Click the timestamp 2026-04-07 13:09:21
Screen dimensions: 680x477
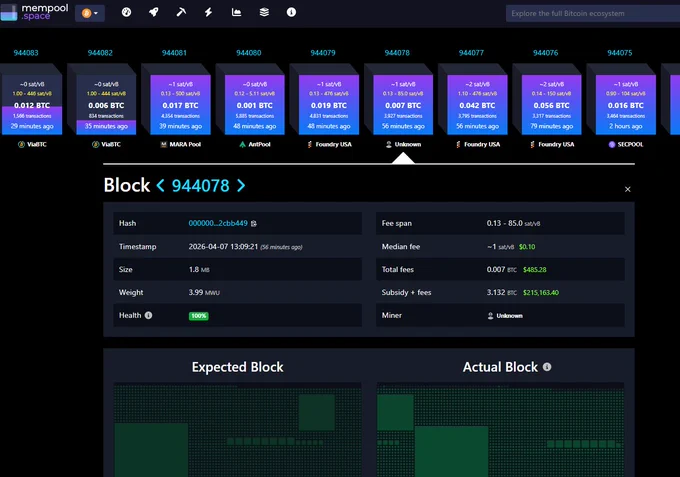(223, 246)
